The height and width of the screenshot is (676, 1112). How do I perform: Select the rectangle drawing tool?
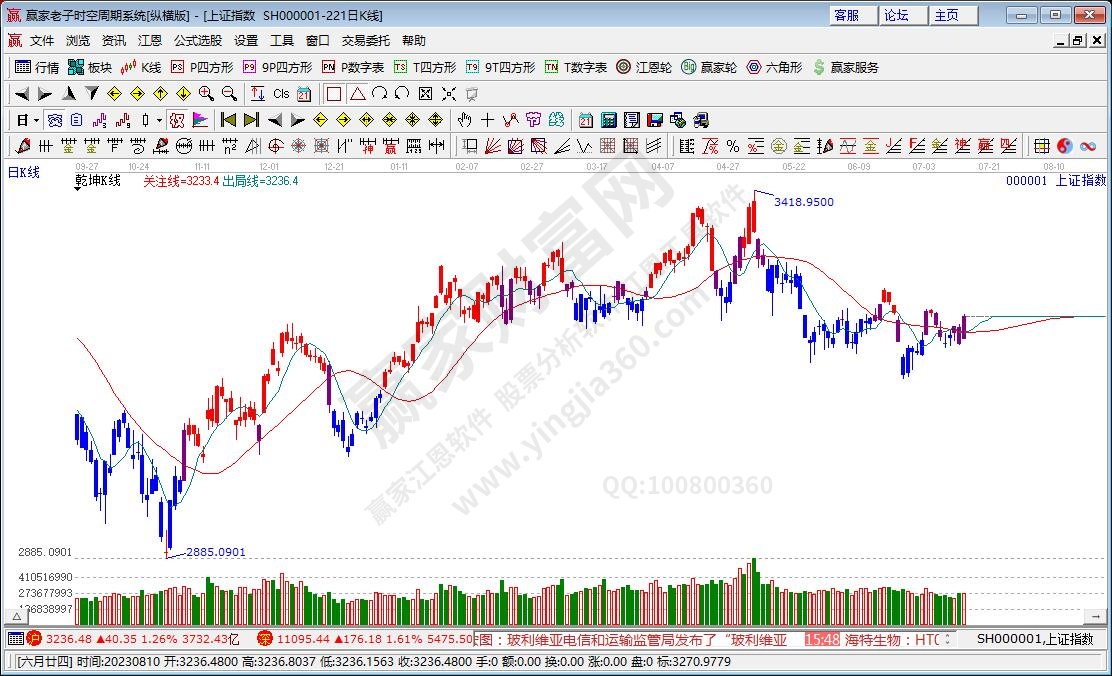(334, 94)
